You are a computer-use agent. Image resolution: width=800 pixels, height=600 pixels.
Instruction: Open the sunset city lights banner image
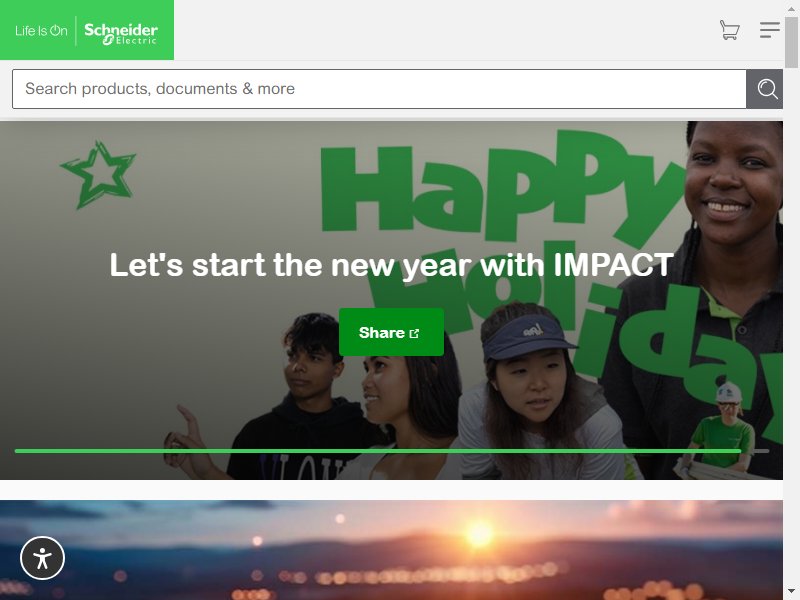391,550
